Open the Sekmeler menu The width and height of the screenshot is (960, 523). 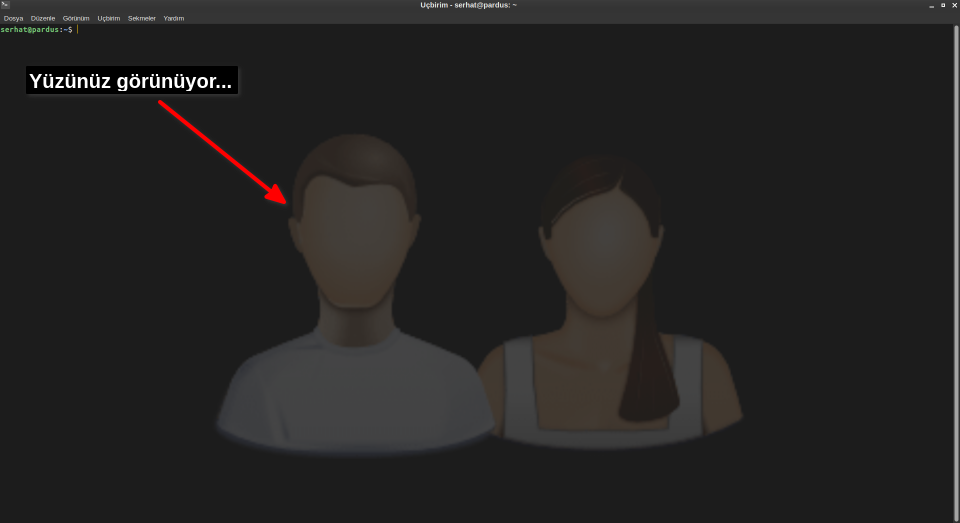tap(142, 18)
